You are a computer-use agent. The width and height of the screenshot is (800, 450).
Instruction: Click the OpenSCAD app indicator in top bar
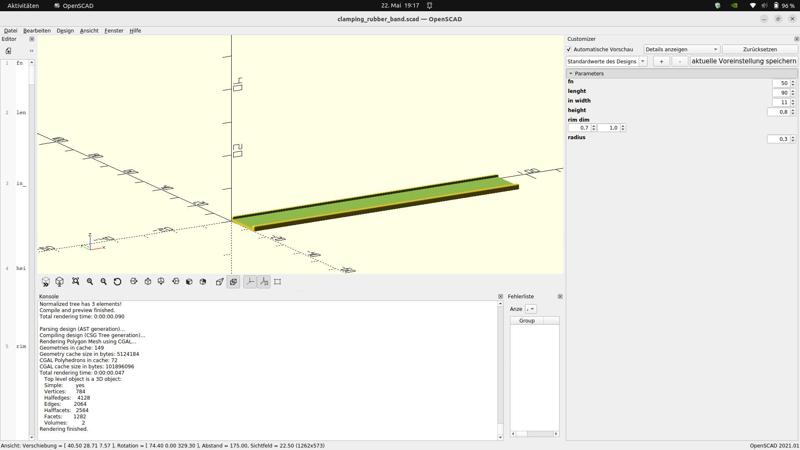click(x=74, y=6)
